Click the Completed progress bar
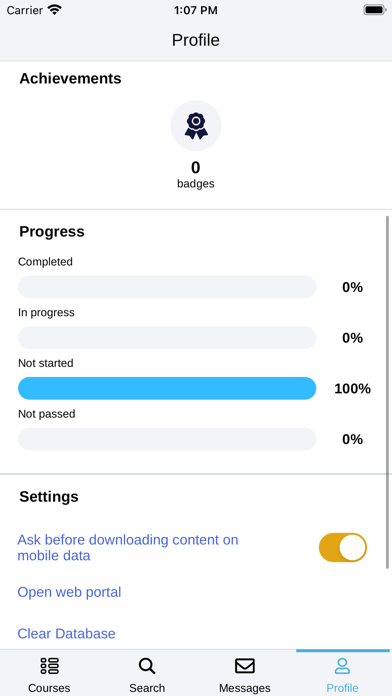The width and height of the screenshot is (392, 696). 167,287
